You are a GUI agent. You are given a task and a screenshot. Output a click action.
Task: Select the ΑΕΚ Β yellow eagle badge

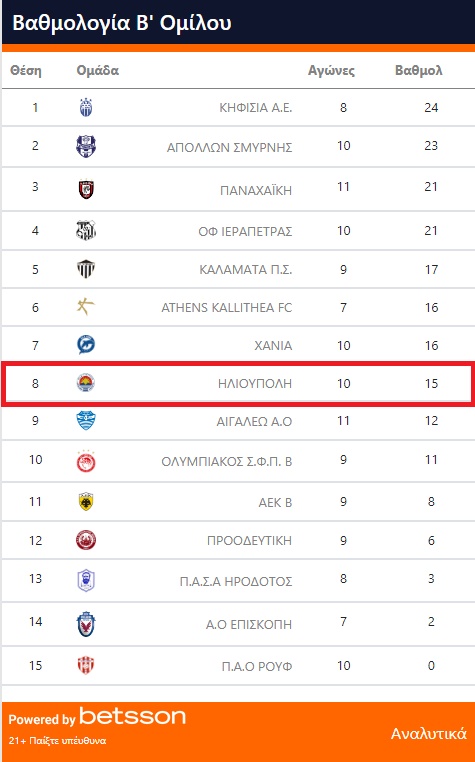[86, 502]
